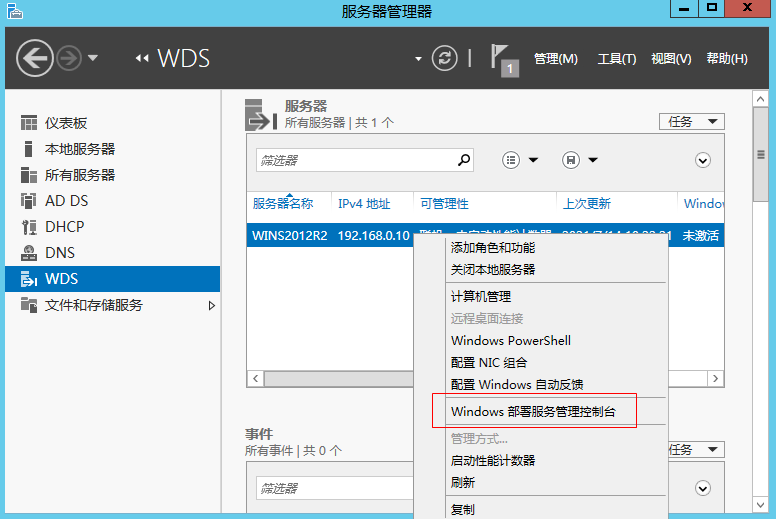
Task: Click the 所有服务器 icon in sidebar
Action: coord(29,175)
